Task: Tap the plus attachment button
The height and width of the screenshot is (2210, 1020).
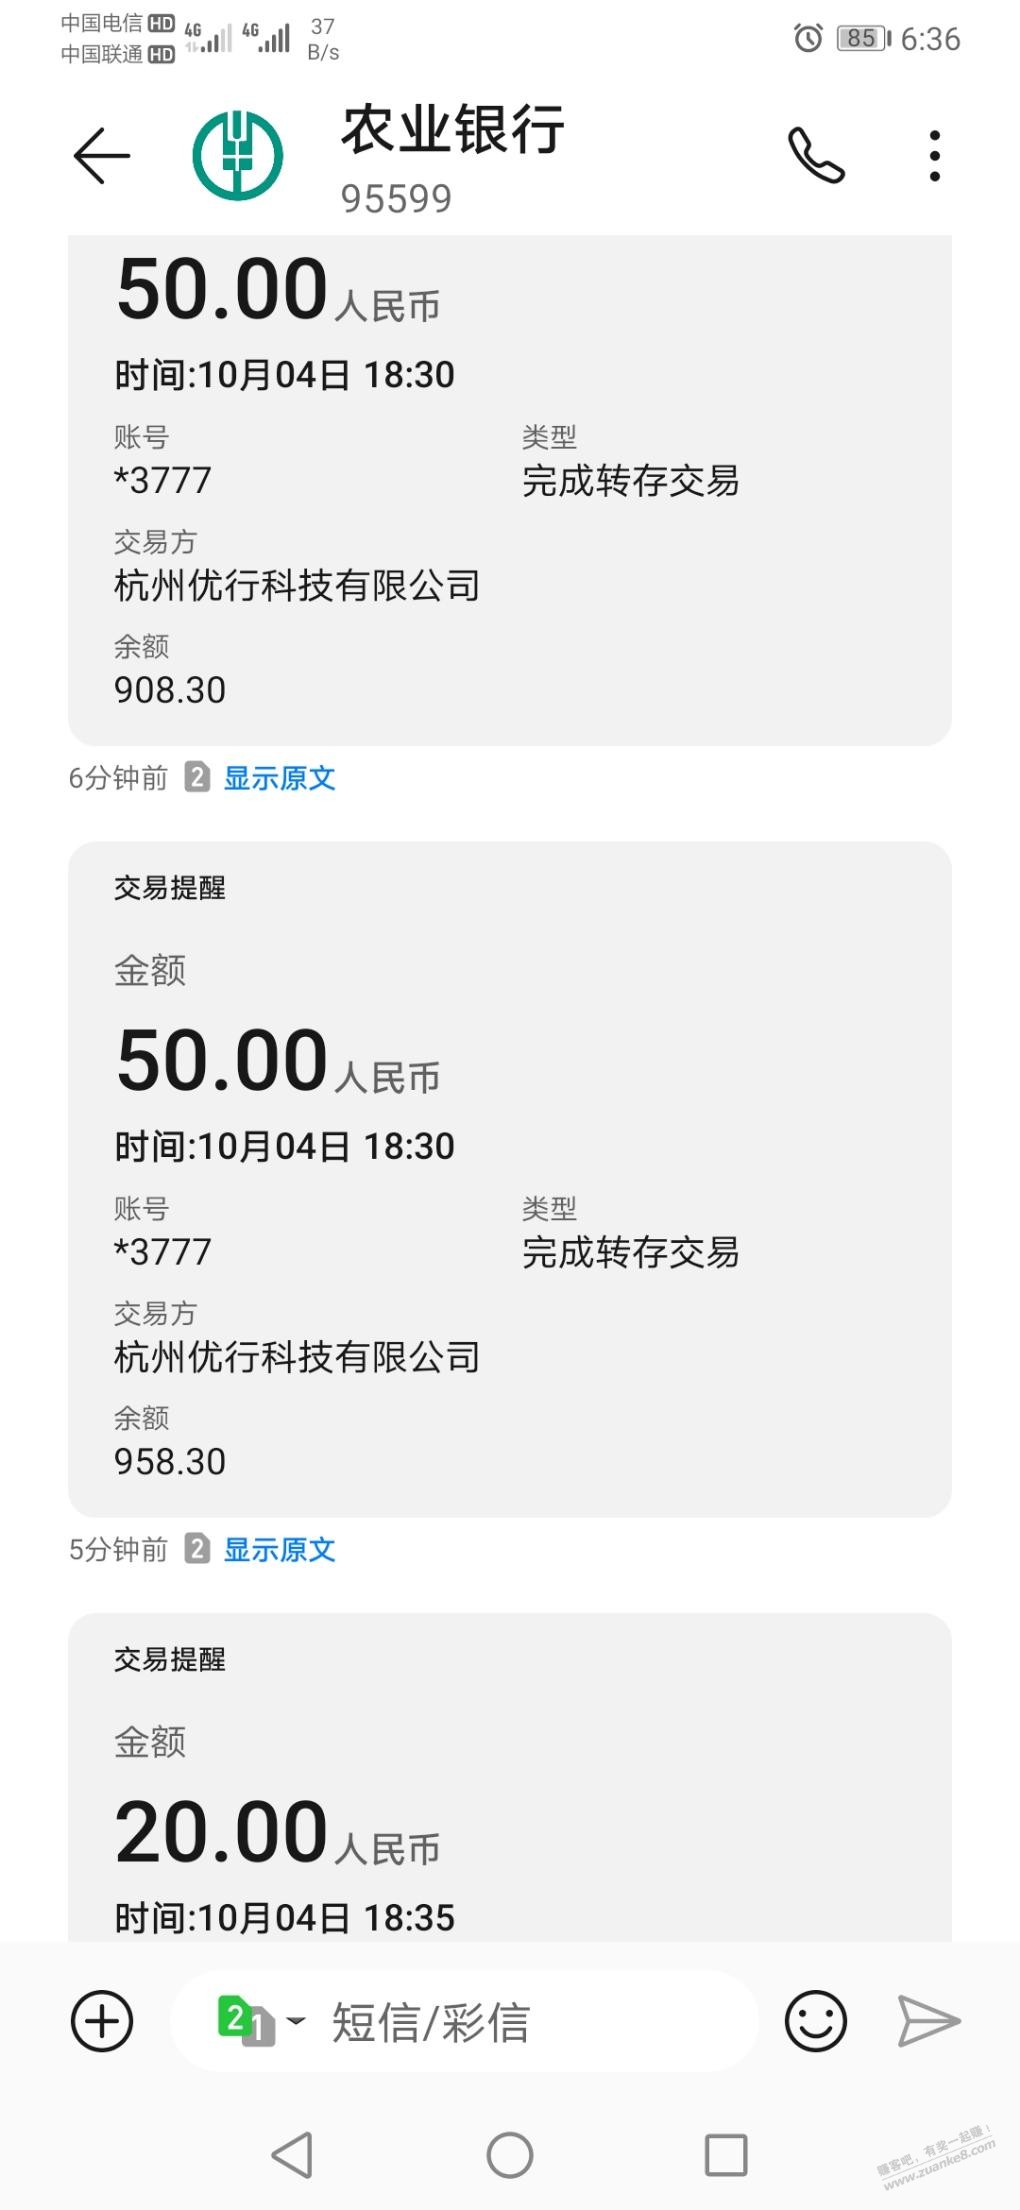Action: [102, 2021]
